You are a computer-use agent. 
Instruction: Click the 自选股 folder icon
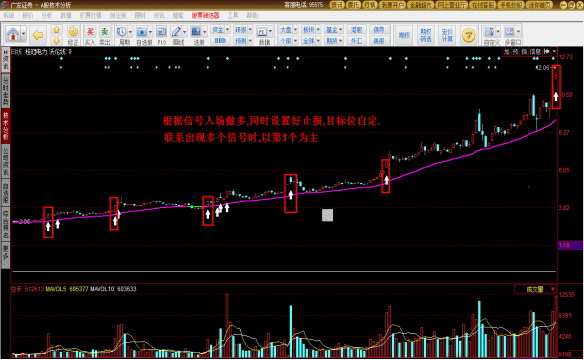(x=142, y=32)
